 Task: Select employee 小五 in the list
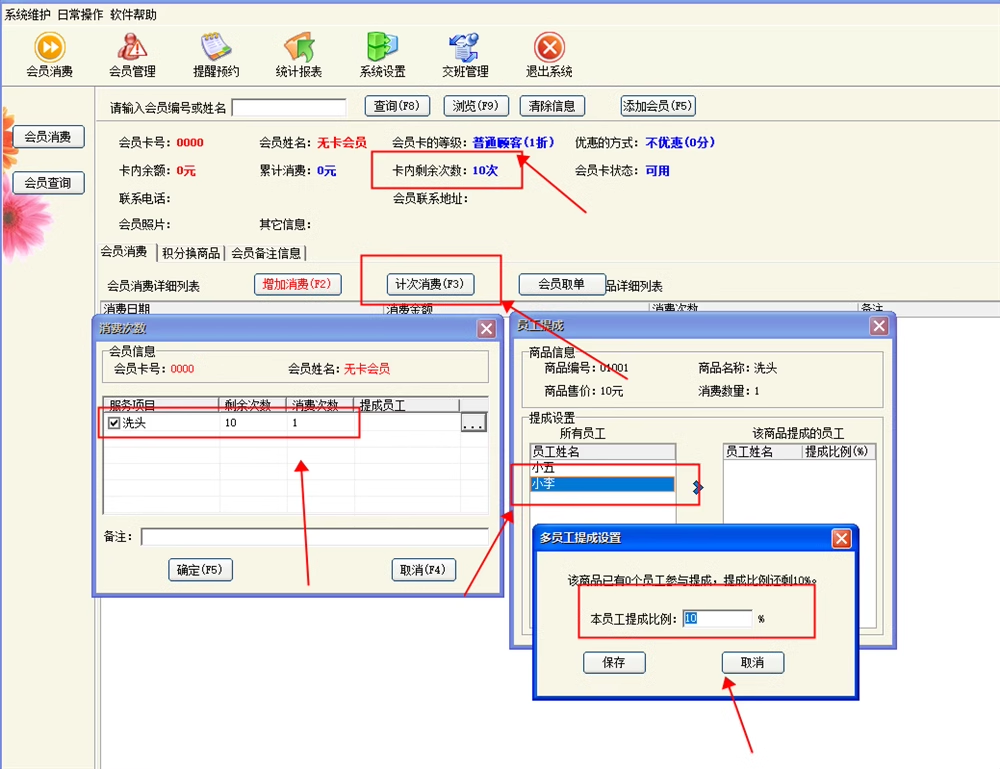[602, 468]
